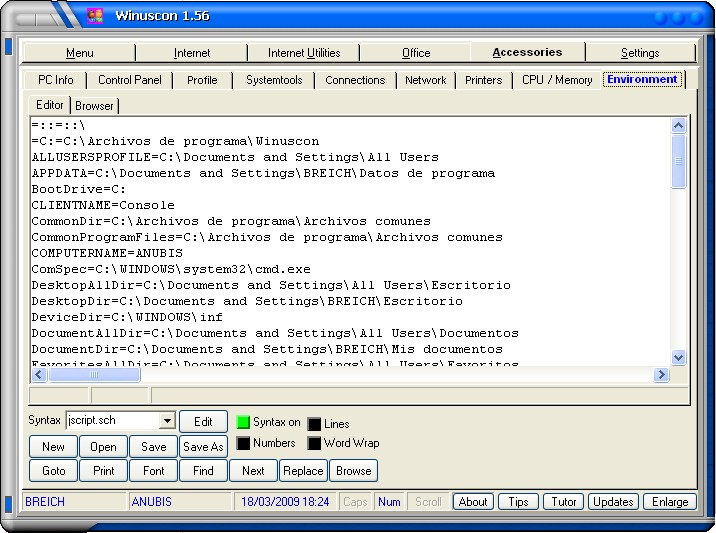The height and width of the screenshot is (533, 716).
Task: Click the Find button
Action: [203, 470]
